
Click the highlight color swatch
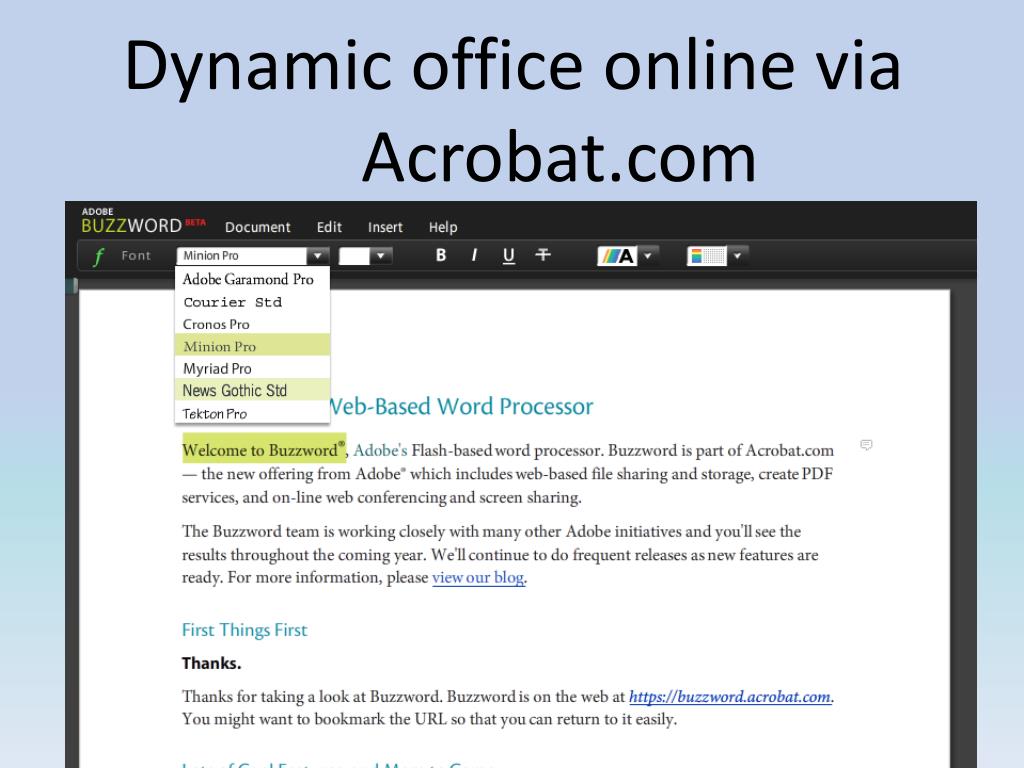click(x=707, y=256)
